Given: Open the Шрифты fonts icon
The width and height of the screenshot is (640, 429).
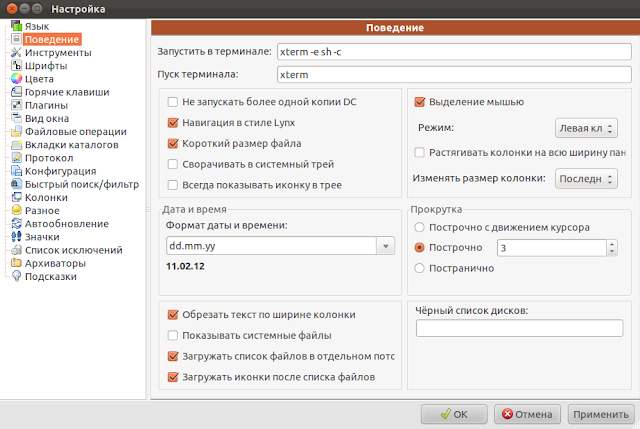Looking at the screenshot, I should (x=16, y=65).
